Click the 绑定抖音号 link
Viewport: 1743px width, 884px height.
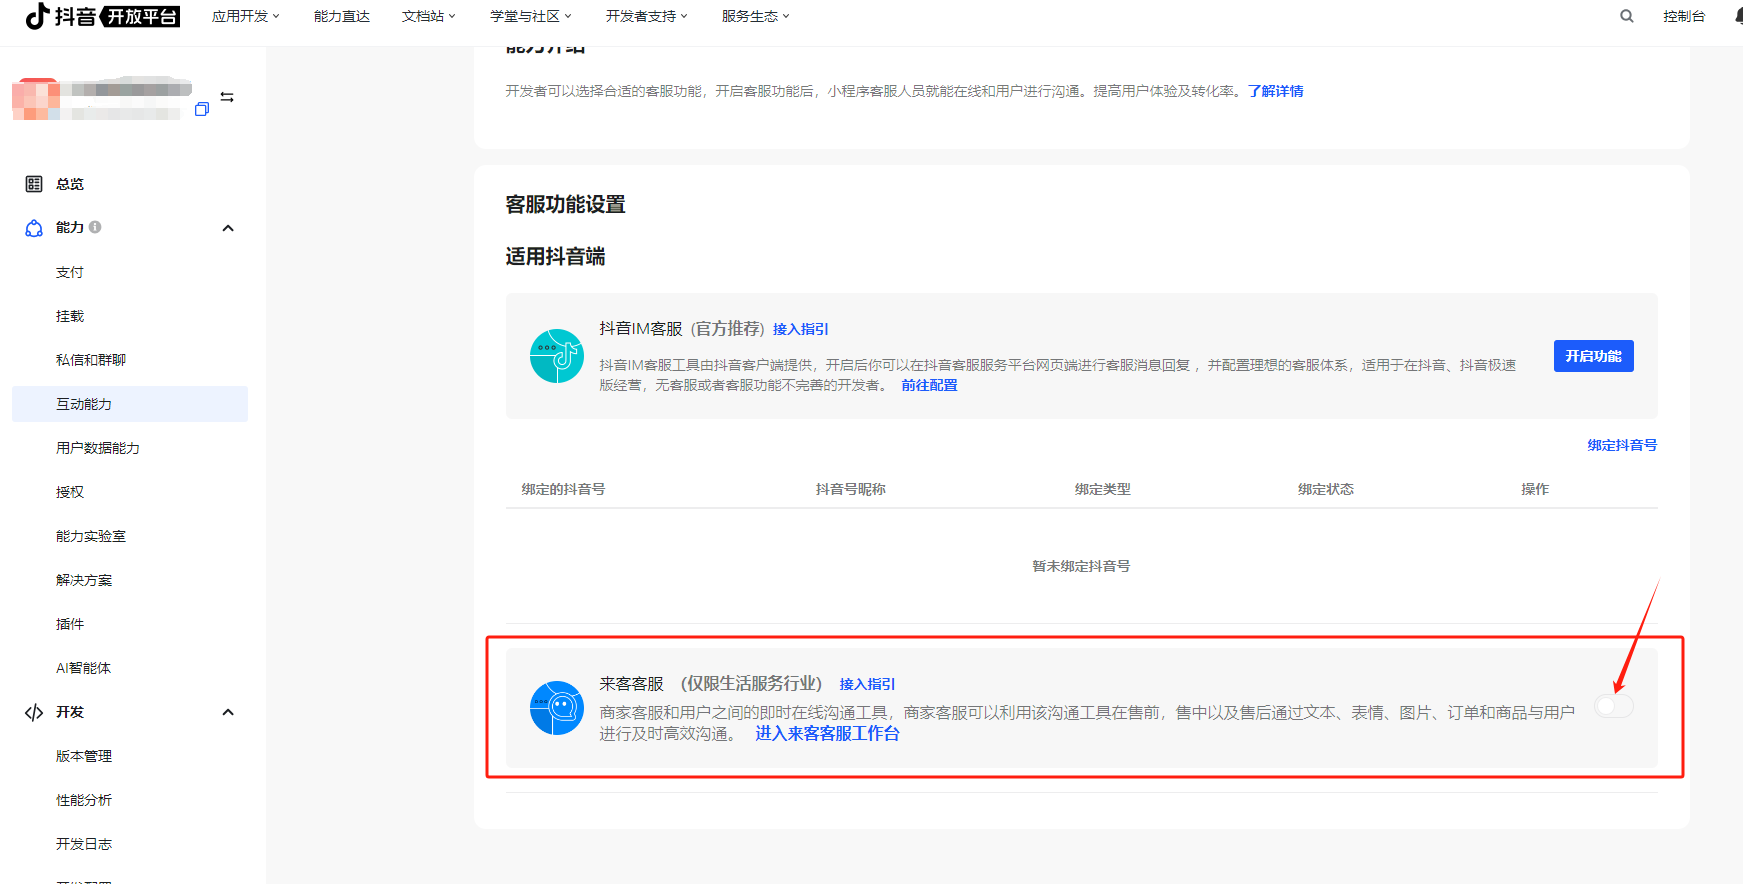(1621, 445)
